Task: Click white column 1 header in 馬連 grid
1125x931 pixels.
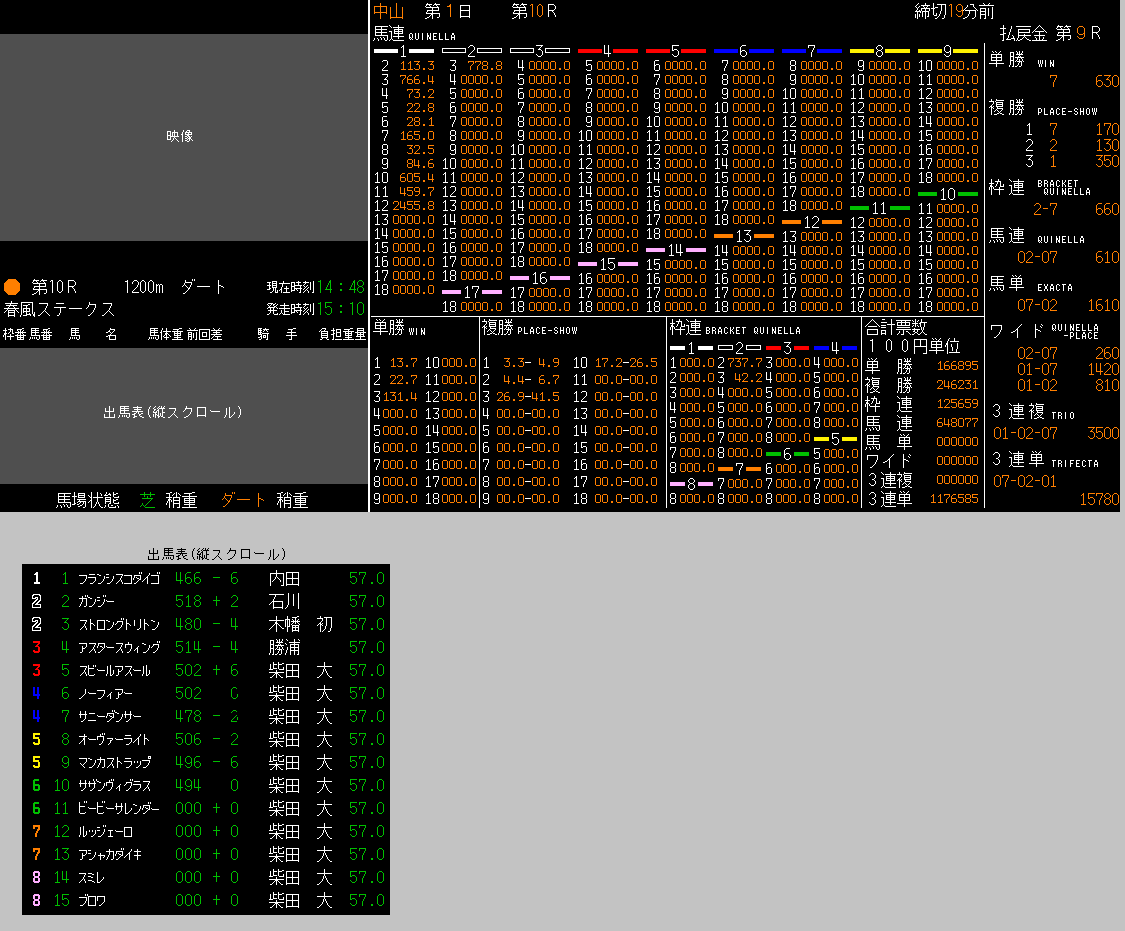Action: click(403, 50)
